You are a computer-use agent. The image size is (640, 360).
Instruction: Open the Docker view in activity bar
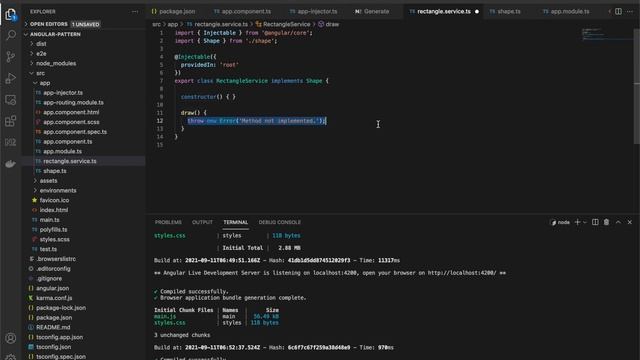click(x=11, y=163)
